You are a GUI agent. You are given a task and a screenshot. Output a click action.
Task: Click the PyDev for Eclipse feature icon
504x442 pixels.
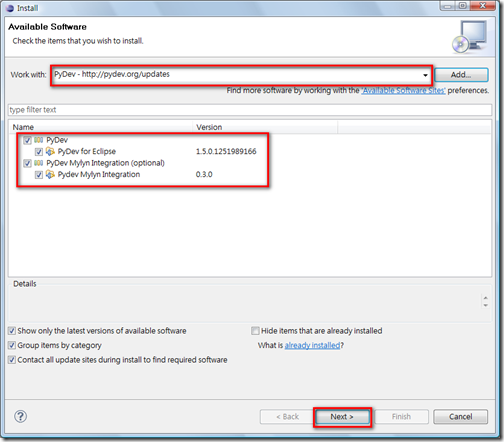[x=50, y=151]
